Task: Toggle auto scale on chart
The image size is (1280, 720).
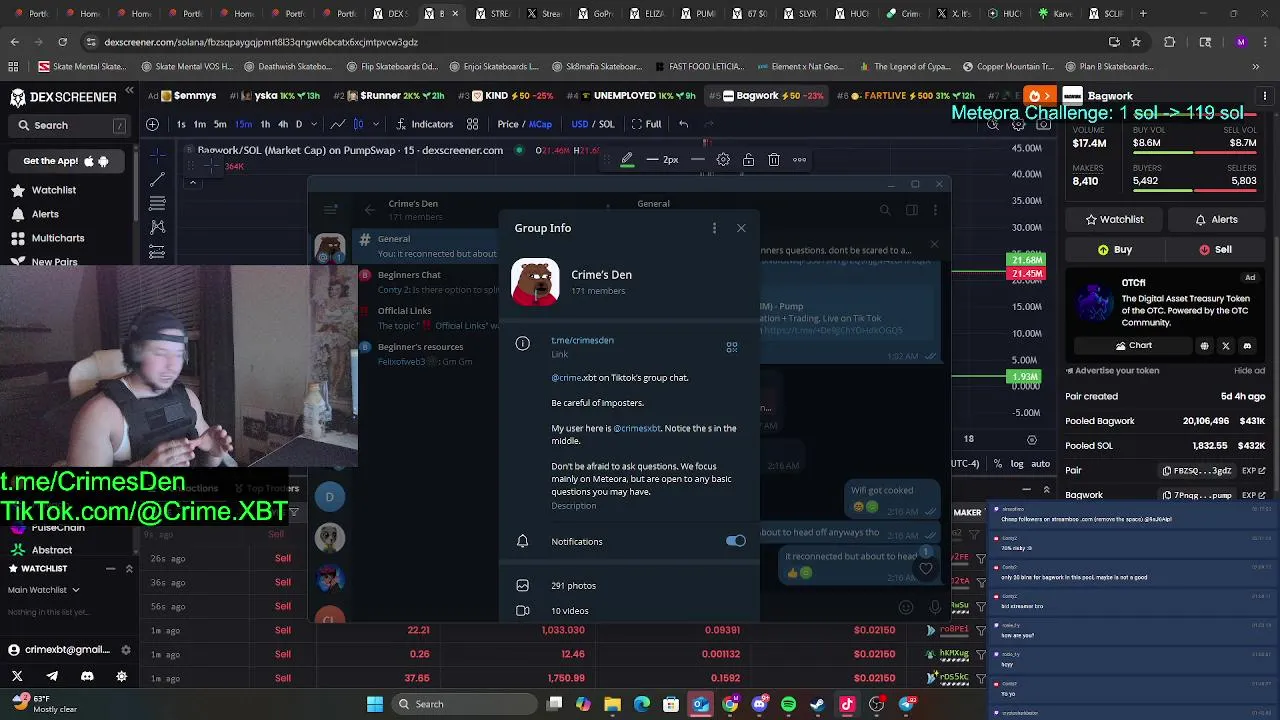Action: (x=1041, y=464)
